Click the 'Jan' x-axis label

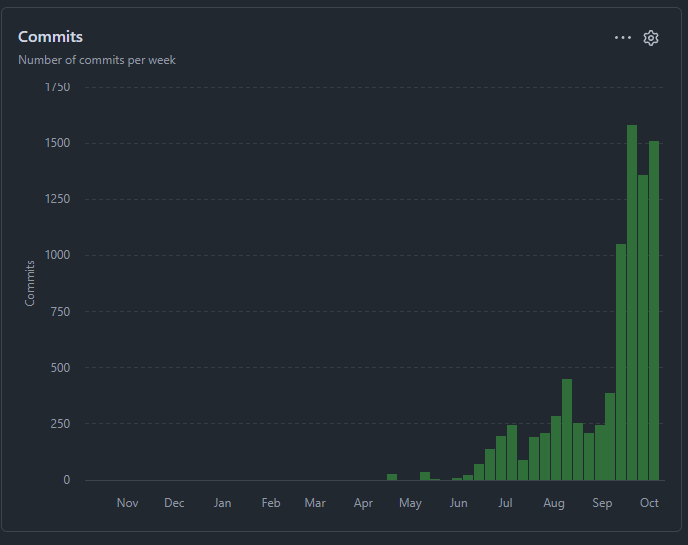coord(222,503)
